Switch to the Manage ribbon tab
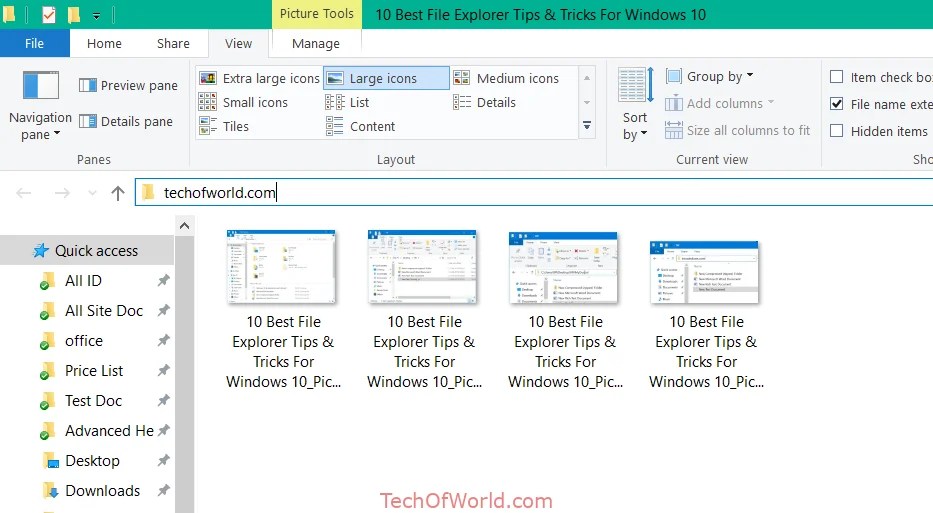The width and height of the screenshot is (933, 513). pos(316,43)
